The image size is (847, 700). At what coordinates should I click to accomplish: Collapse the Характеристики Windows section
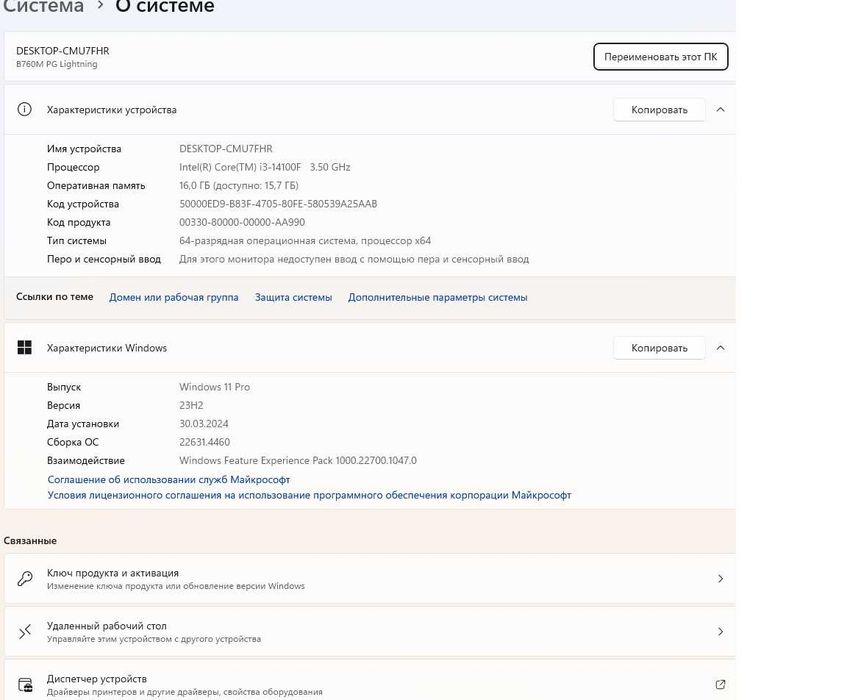720,348
